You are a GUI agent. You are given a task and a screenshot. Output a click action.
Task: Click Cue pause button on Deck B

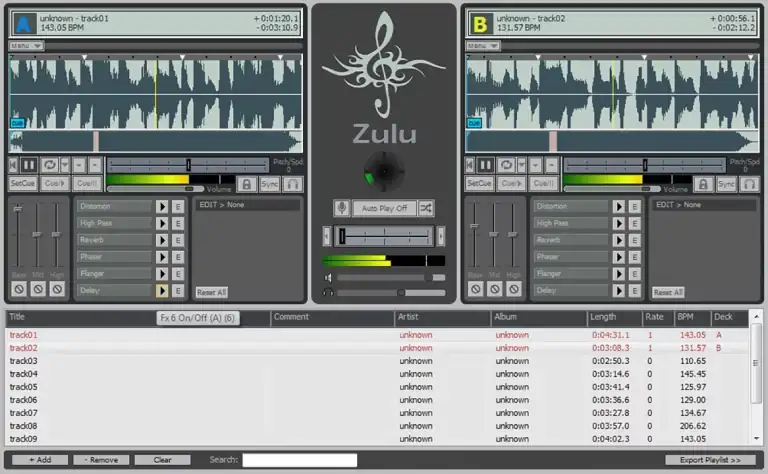pyautogui.click(x=544, y=184)
